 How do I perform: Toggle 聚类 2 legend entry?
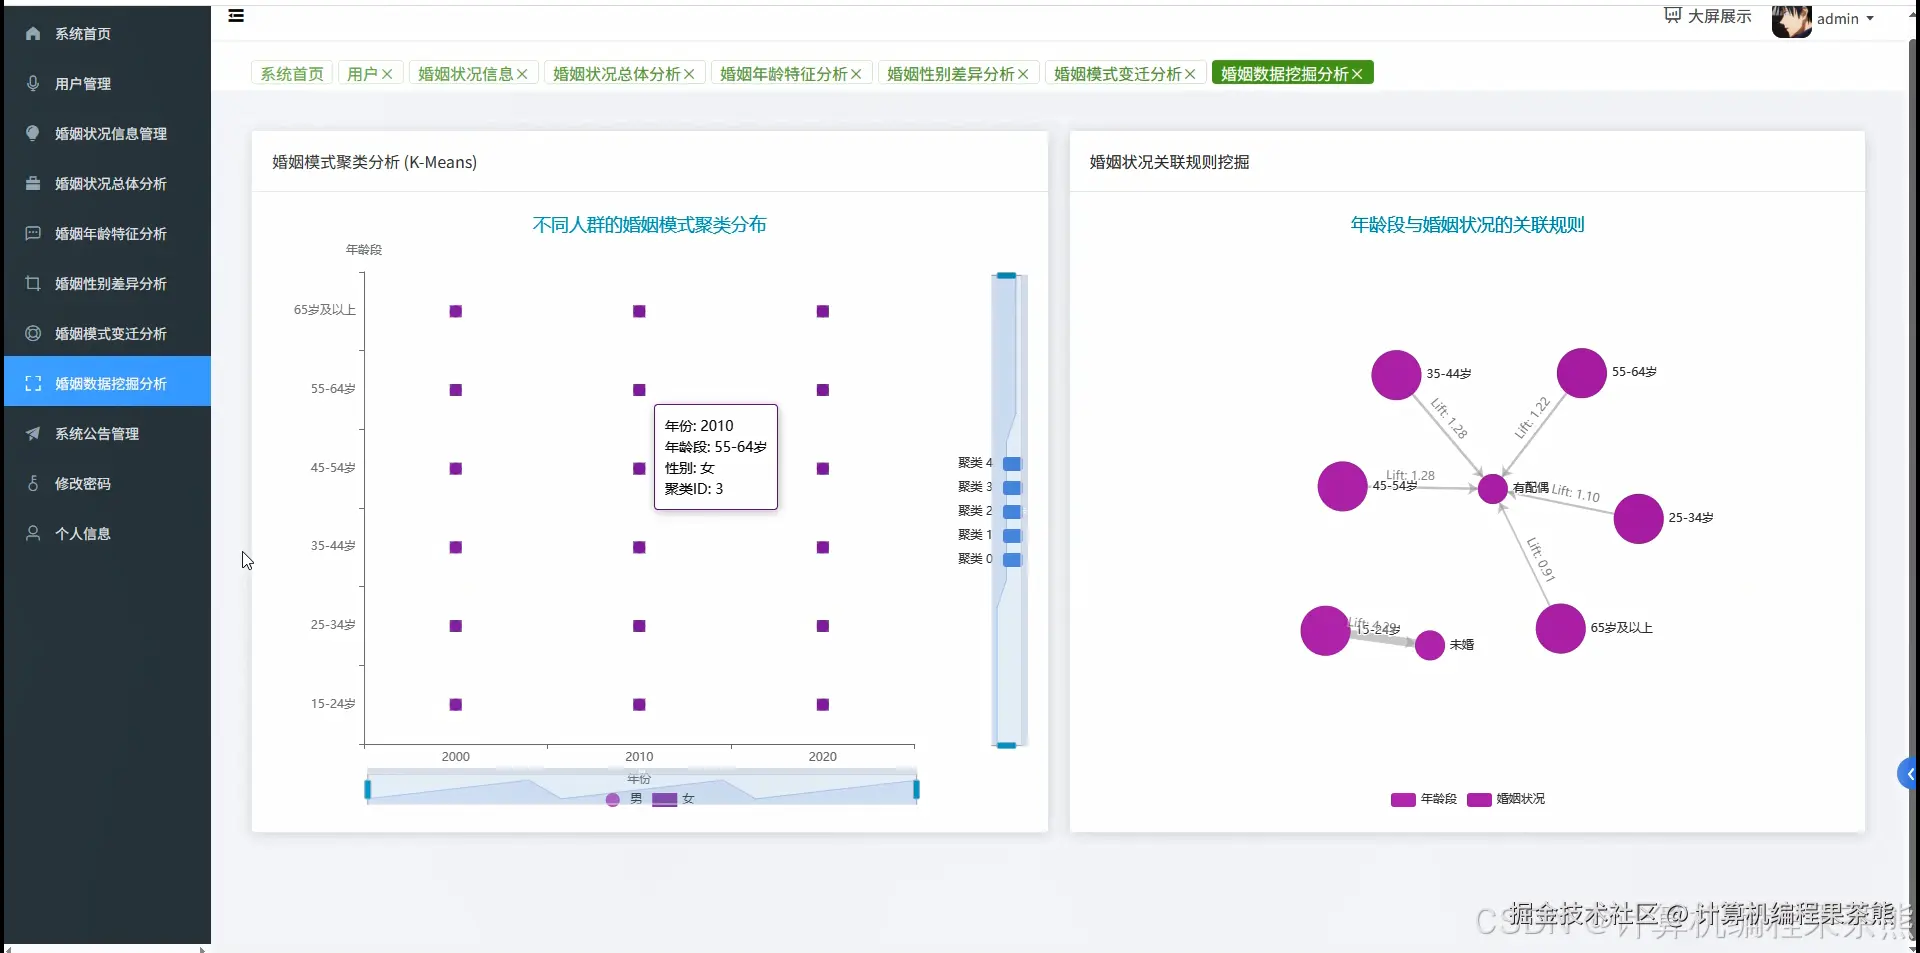click(989, 511)
